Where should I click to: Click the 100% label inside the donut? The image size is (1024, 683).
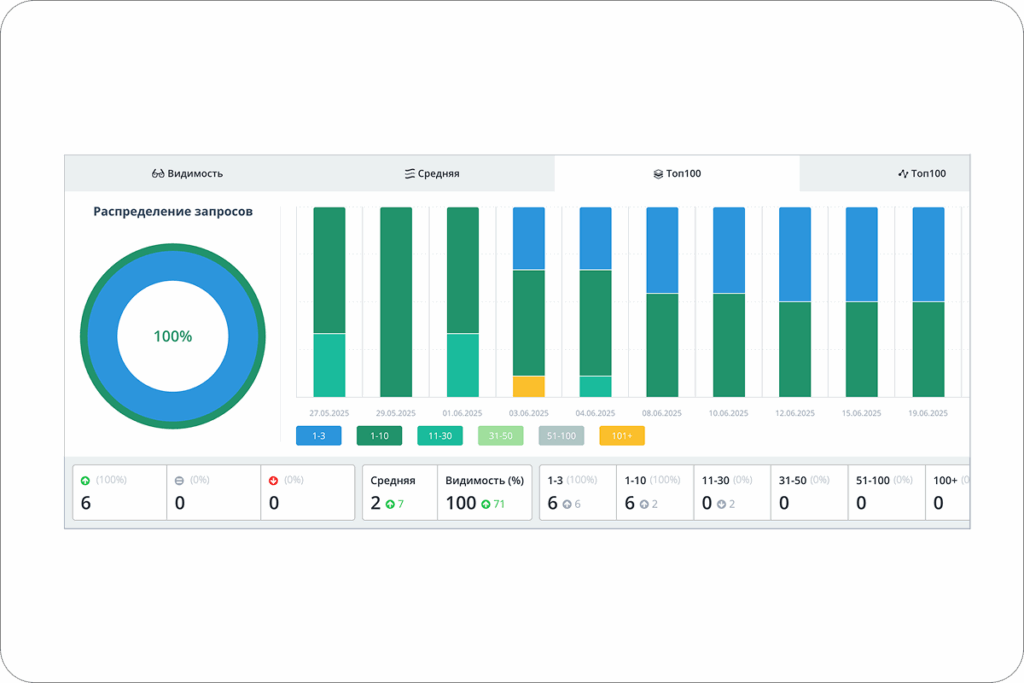[x=173, y=336]
